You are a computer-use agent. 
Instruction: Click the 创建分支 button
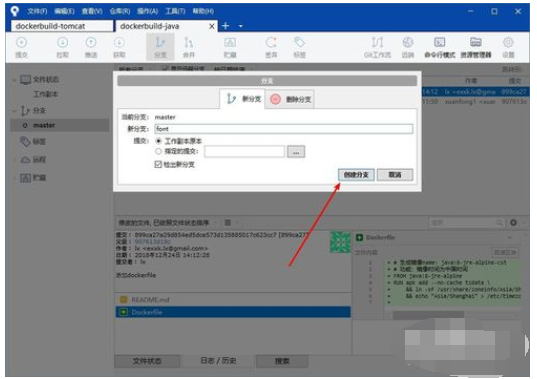(x=356, y=175)
